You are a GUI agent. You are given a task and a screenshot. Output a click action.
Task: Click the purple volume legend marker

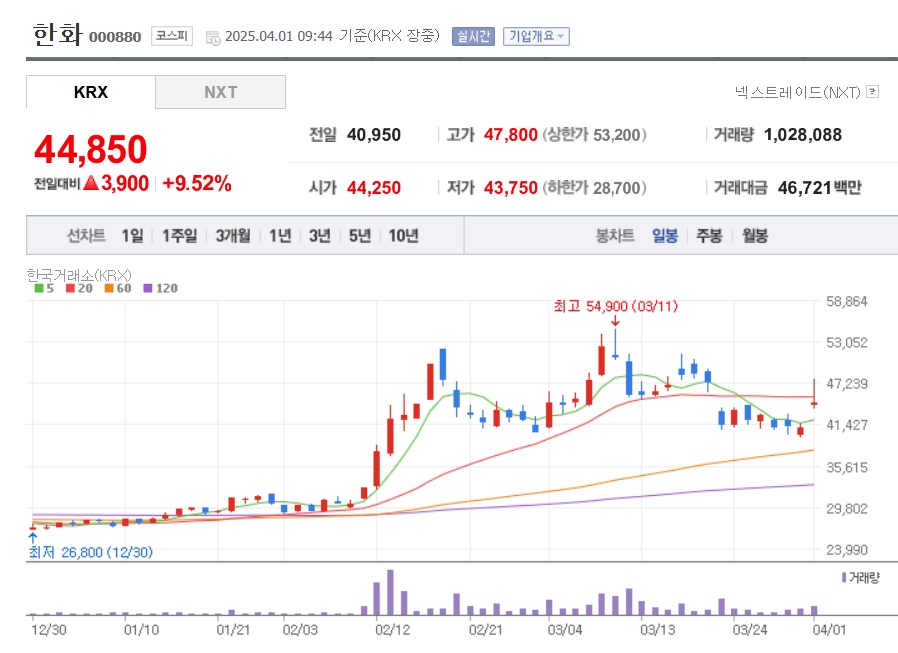click(844, 577)
